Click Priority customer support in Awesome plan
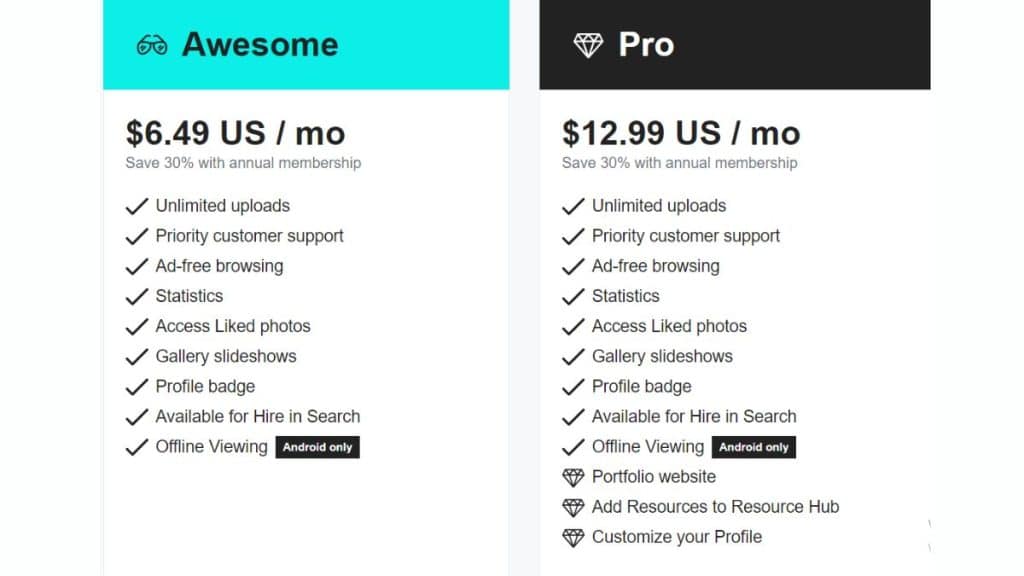The height and width of the screenshot is (576, 1024). tap(249, 236)
